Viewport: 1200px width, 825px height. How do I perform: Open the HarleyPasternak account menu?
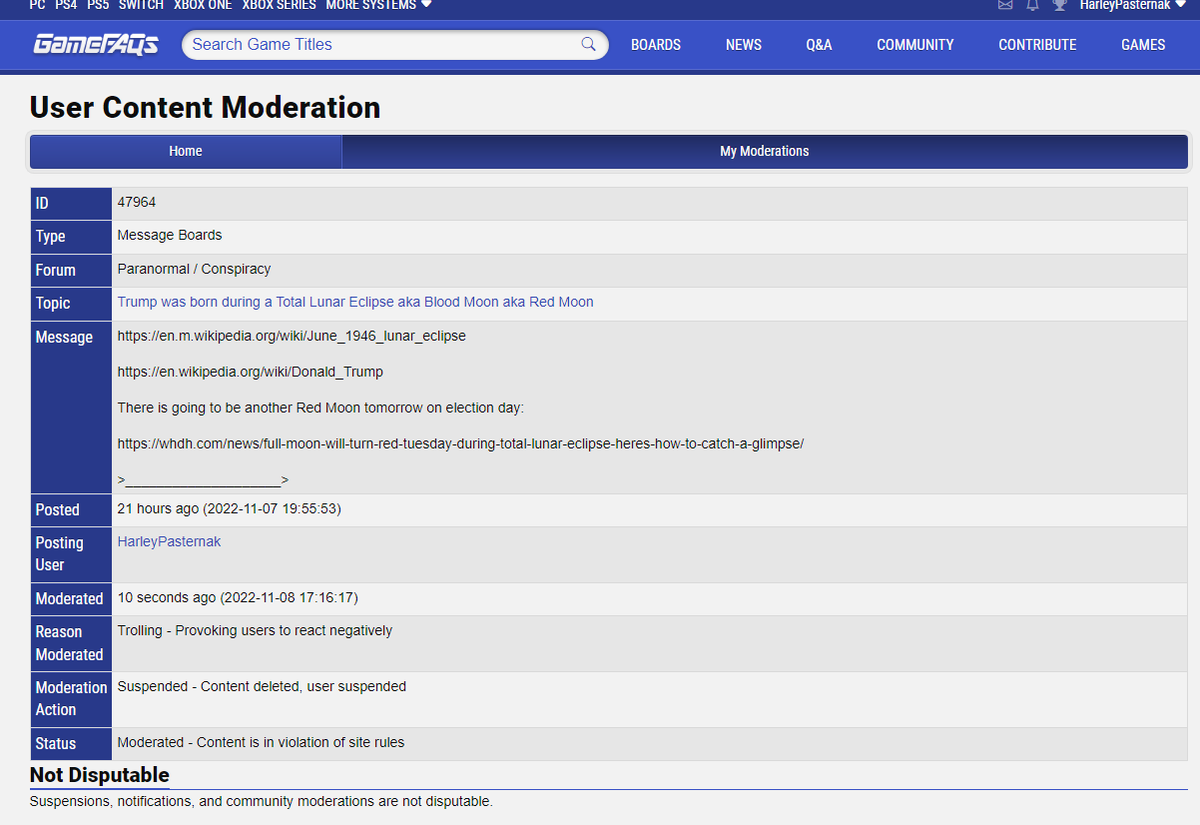[x=1133, y=5]
